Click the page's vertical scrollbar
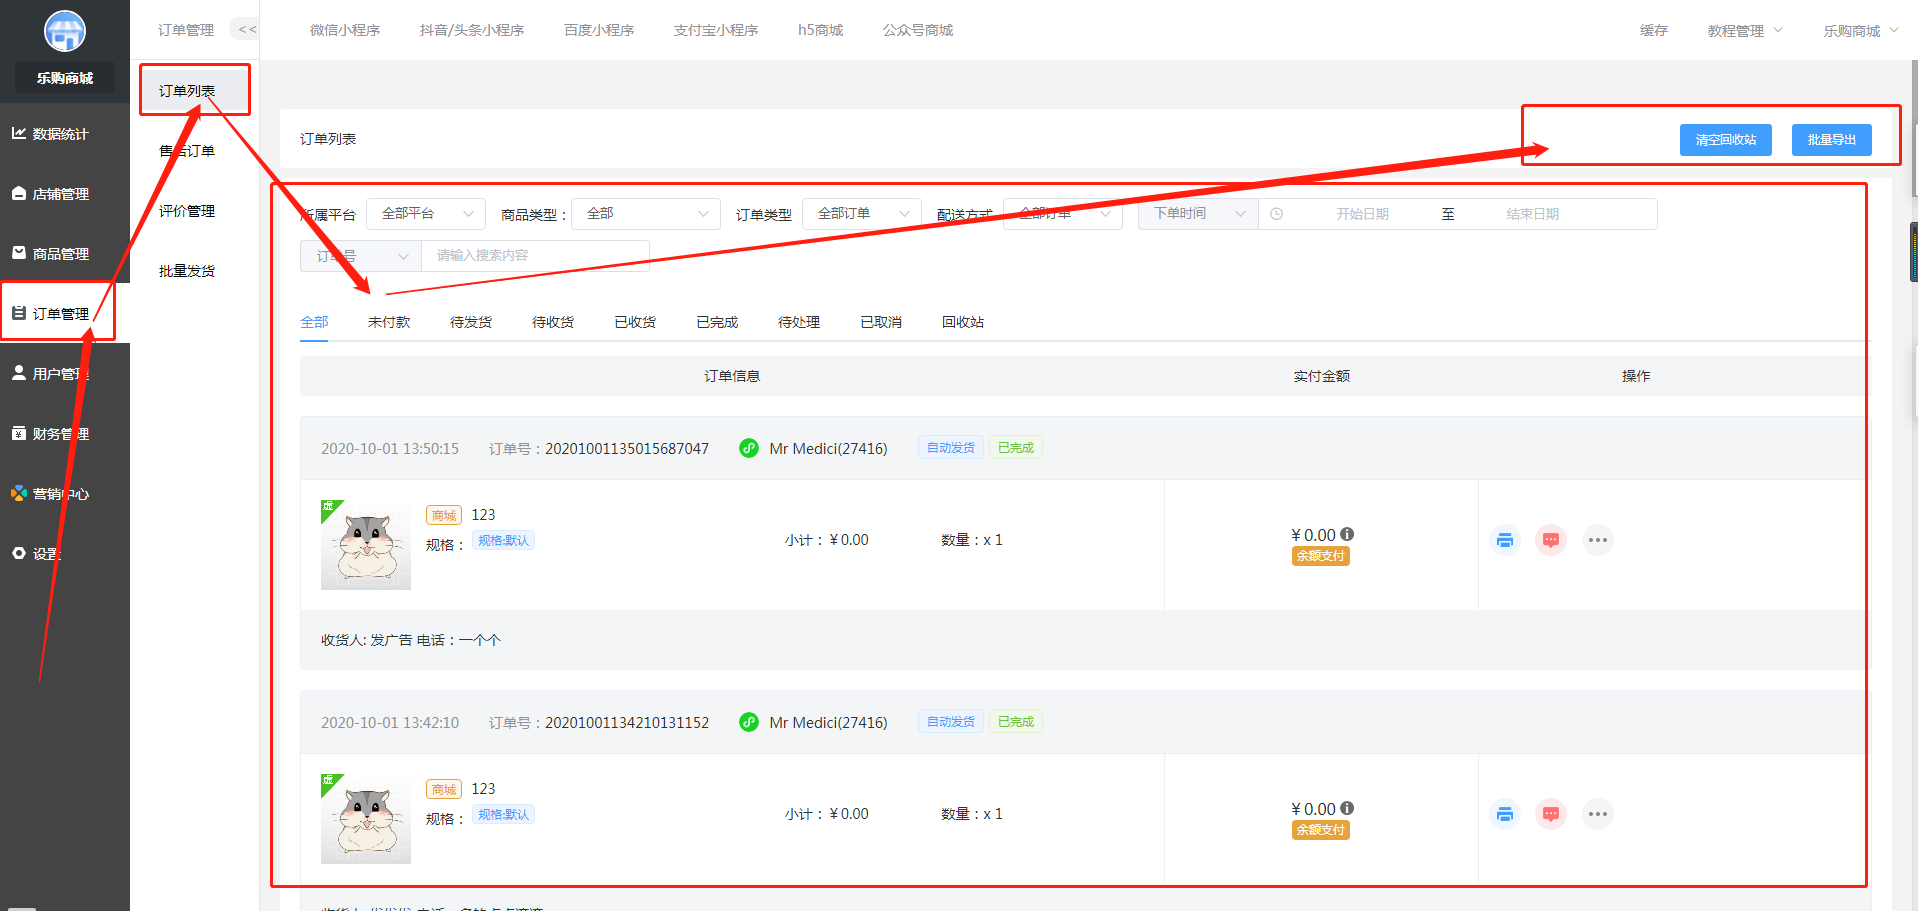 point(1913,129)
